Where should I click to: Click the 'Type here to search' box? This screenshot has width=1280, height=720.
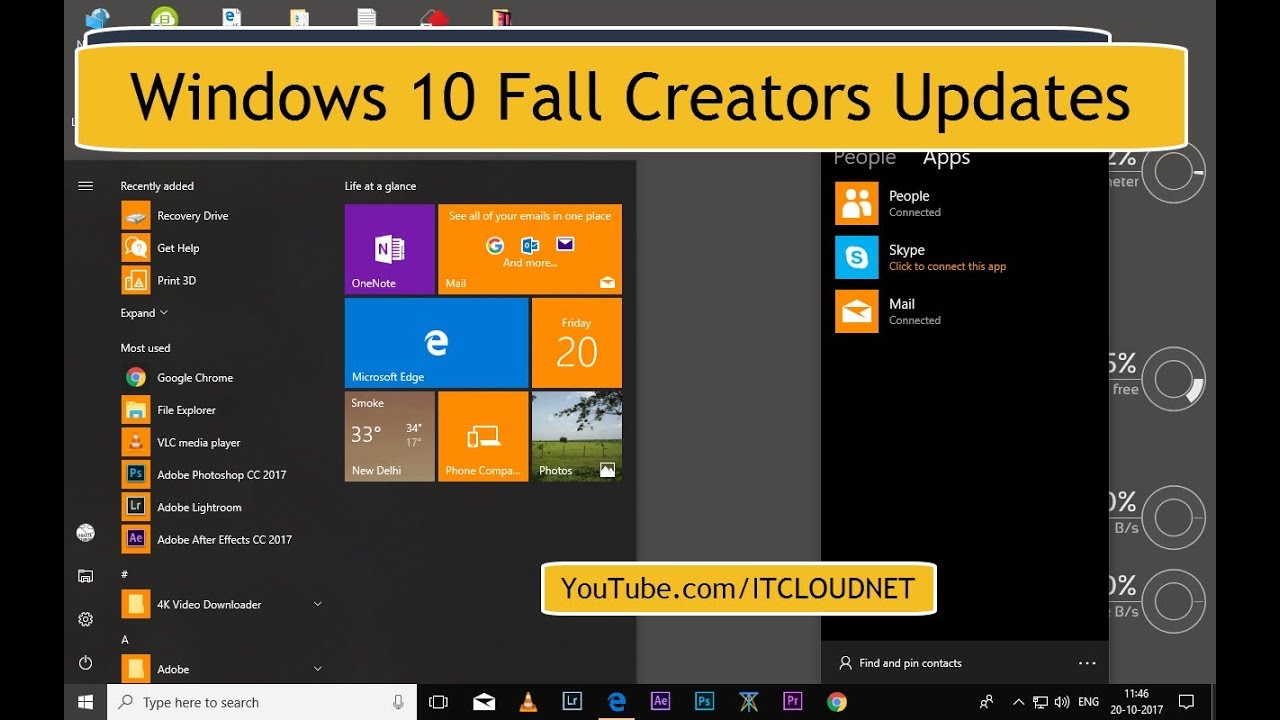pyautogui.click(x=260, y=702)
